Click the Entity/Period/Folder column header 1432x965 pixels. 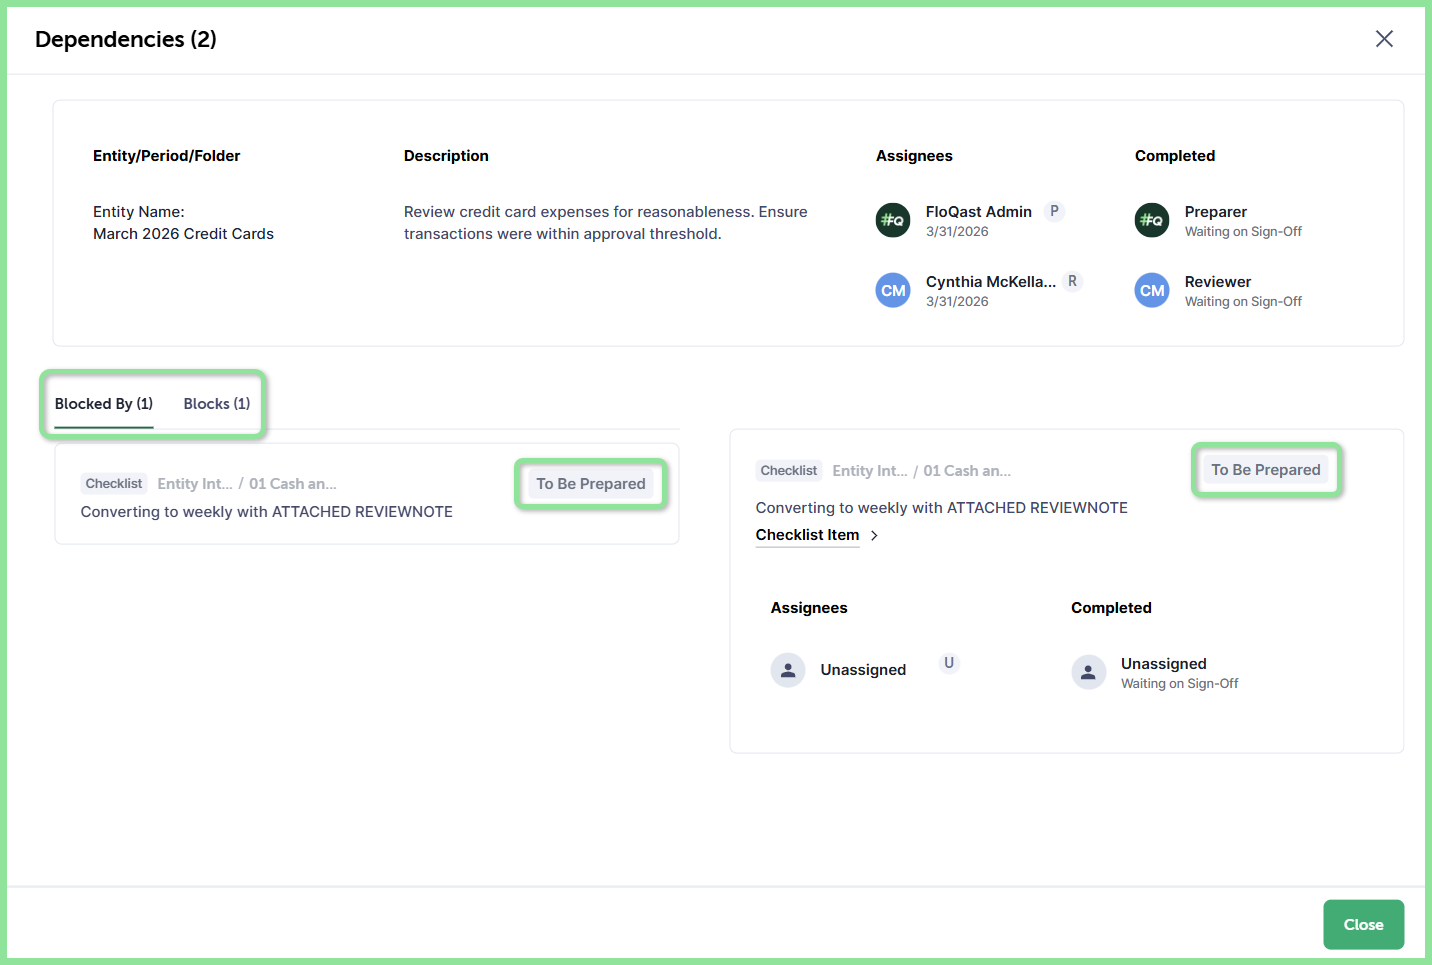(167, 156)
